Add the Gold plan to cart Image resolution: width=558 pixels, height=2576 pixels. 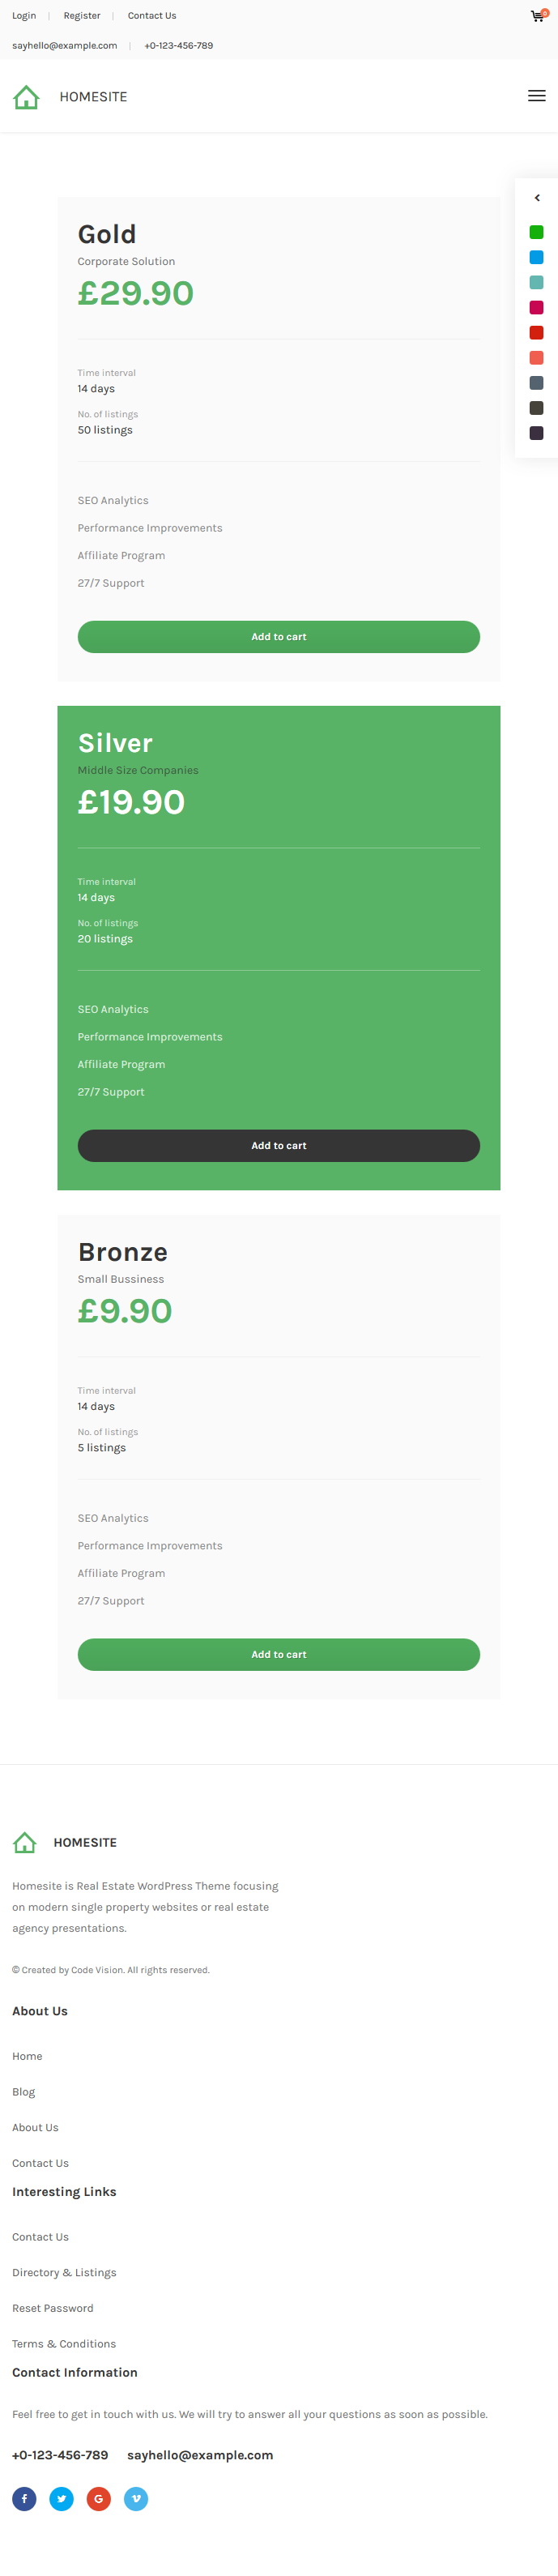click(x=279, y=637)
